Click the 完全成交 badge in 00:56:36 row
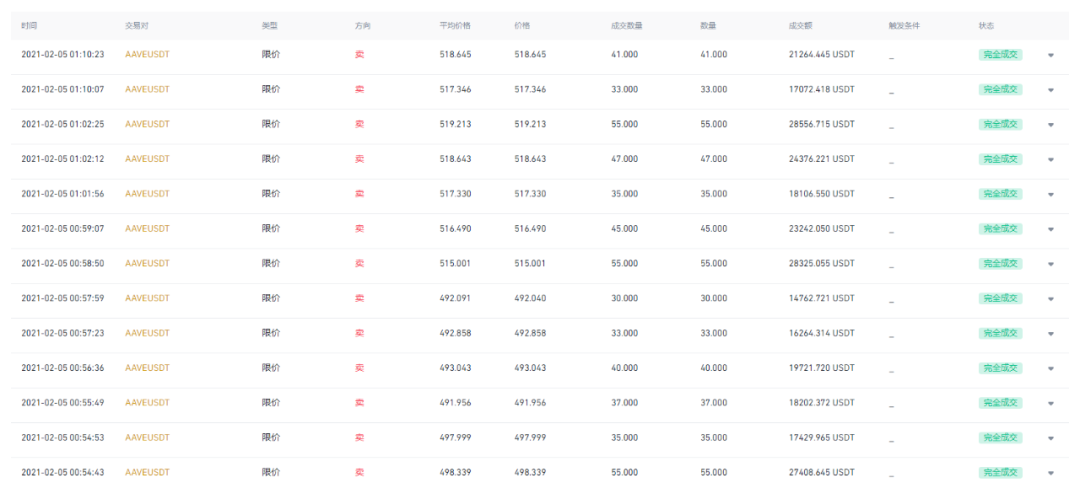This screenshot has width=1080, height=483. click(x=1000, y=368)
